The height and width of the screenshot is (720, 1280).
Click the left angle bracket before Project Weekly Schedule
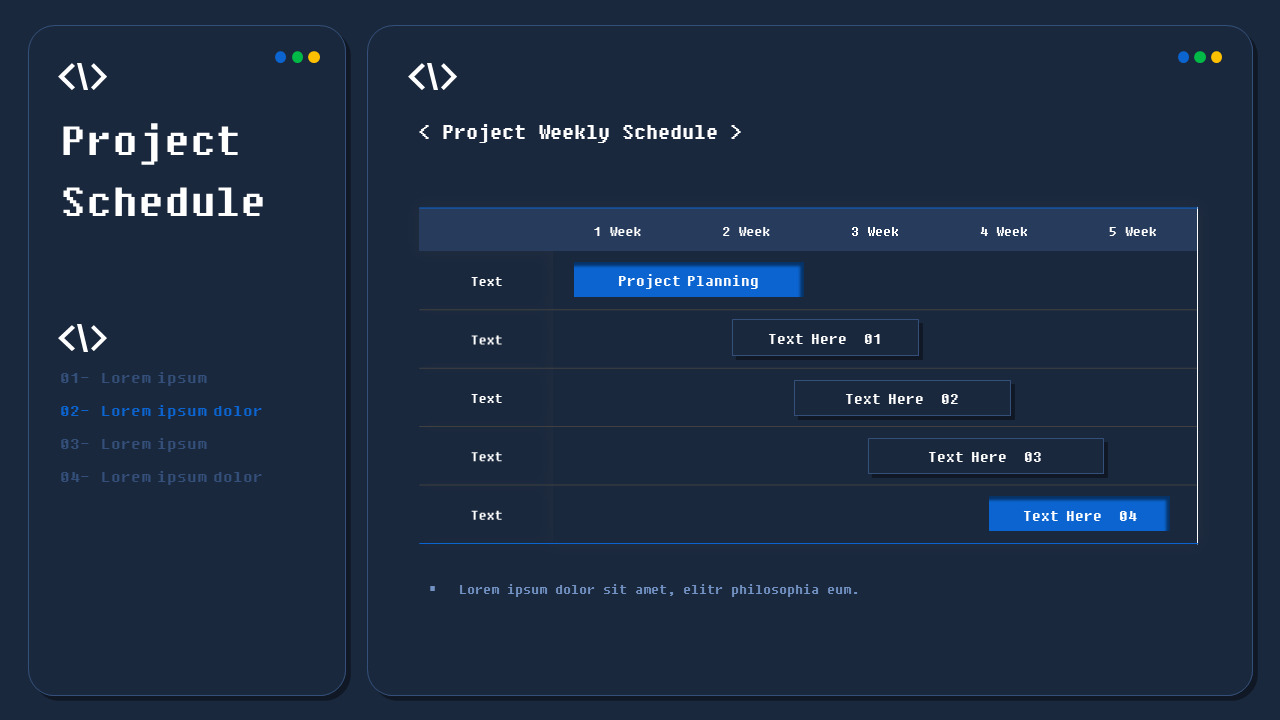click(x=424, y=132)
